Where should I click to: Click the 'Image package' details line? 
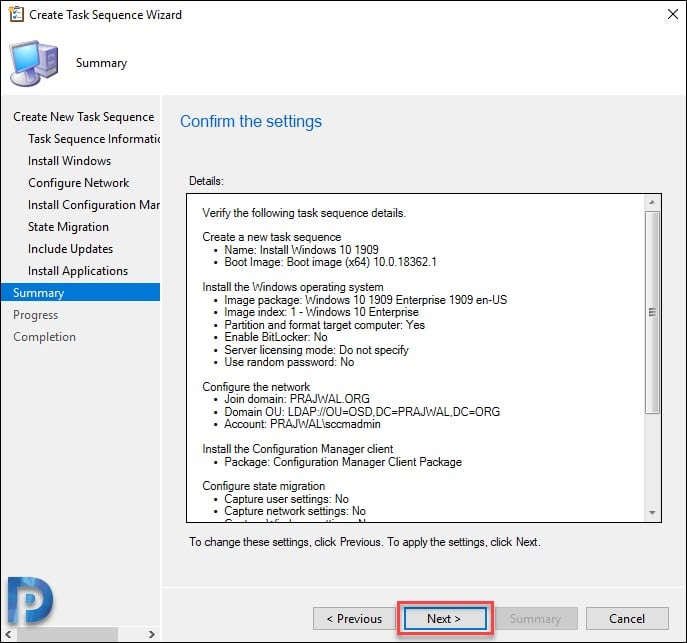coord(365,300)
